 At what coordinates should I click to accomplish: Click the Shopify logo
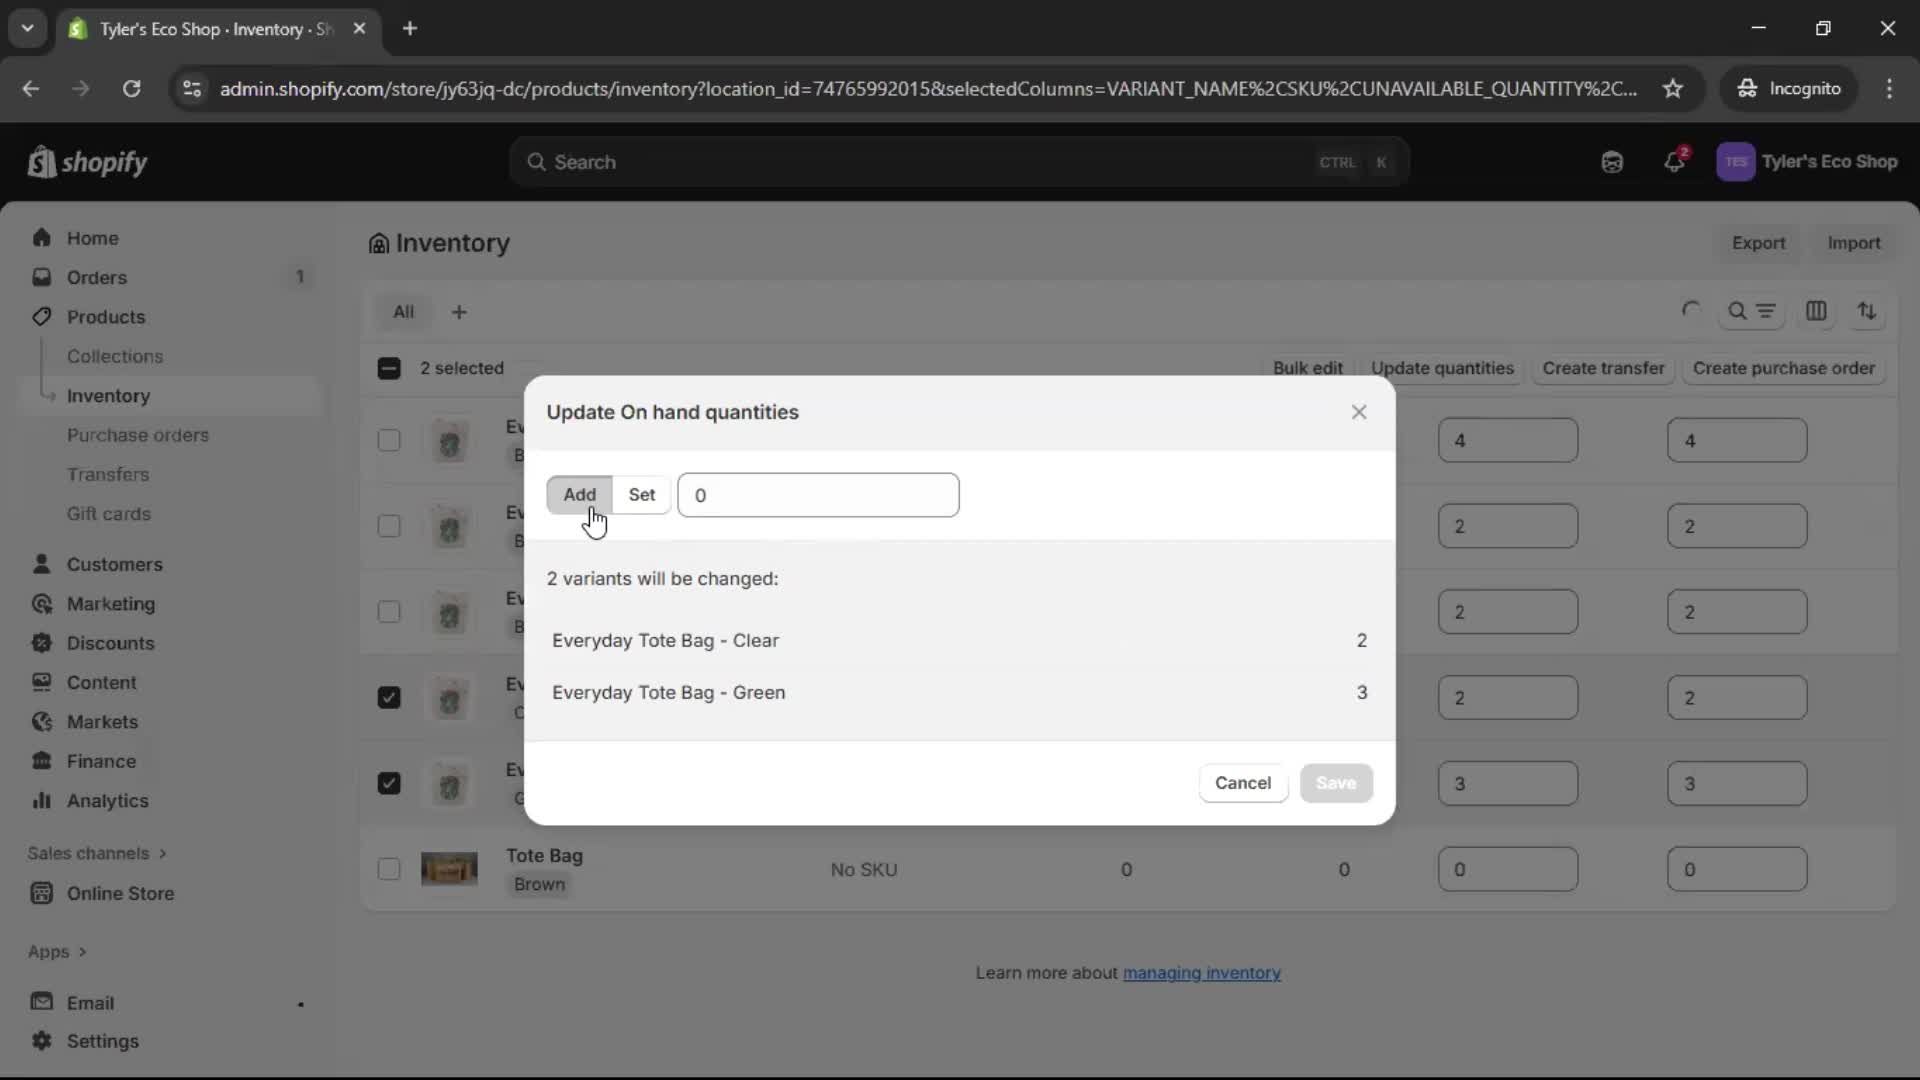point(88,162)
